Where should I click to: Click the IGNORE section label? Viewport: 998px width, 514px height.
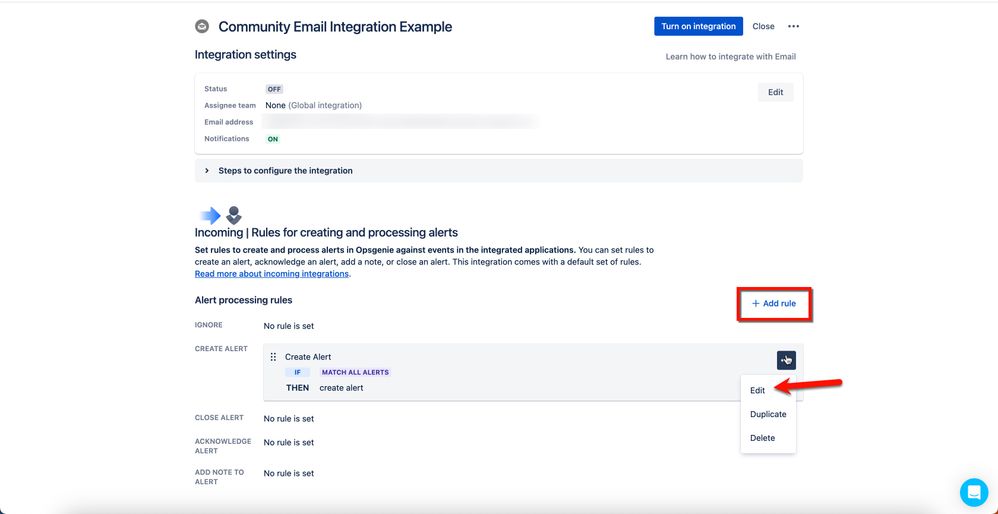[x=209, y=325]
